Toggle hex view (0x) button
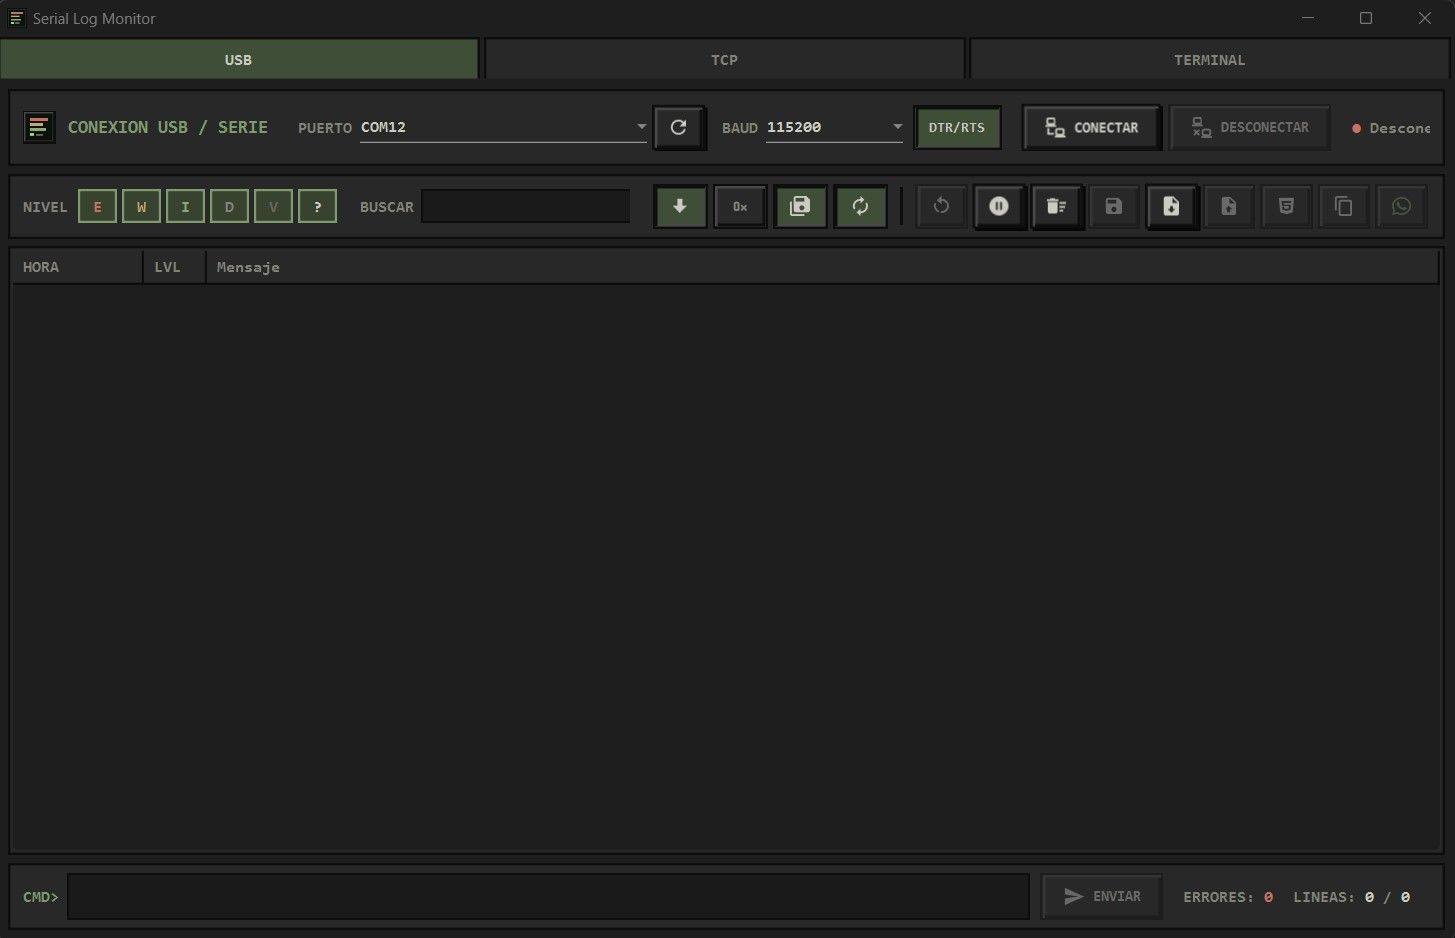 pyautogui.click(x=740, y=207)
